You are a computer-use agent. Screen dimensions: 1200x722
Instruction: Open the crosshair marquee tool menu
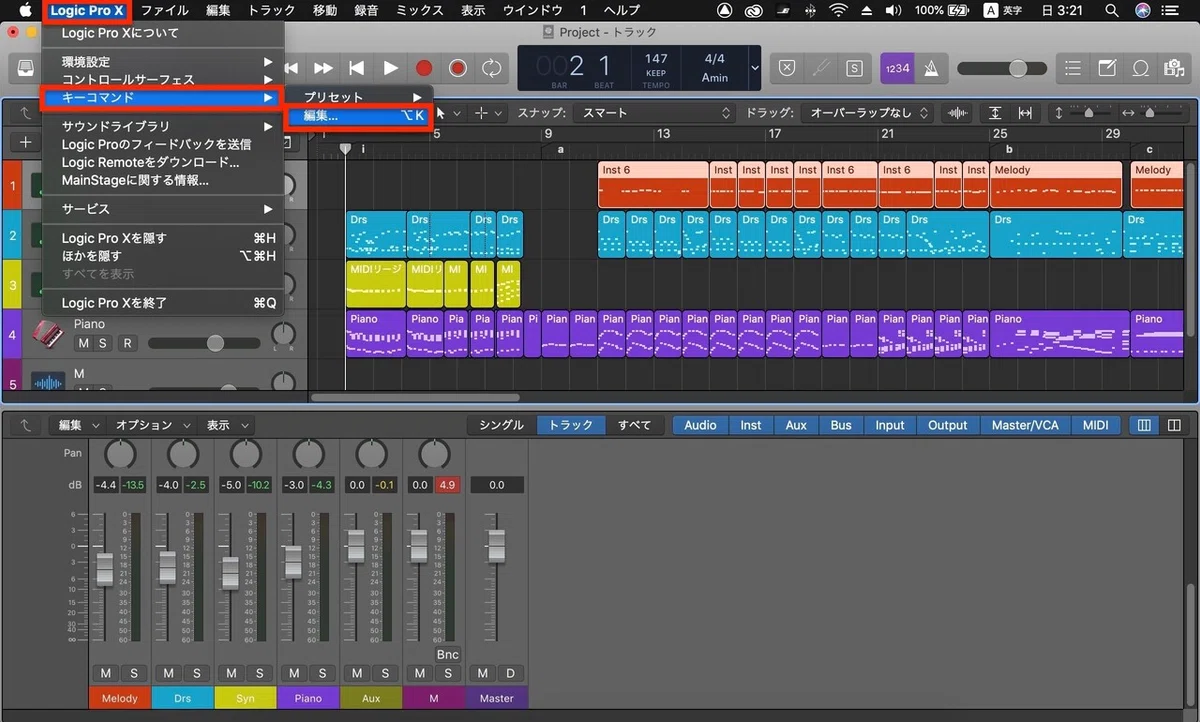488,113
